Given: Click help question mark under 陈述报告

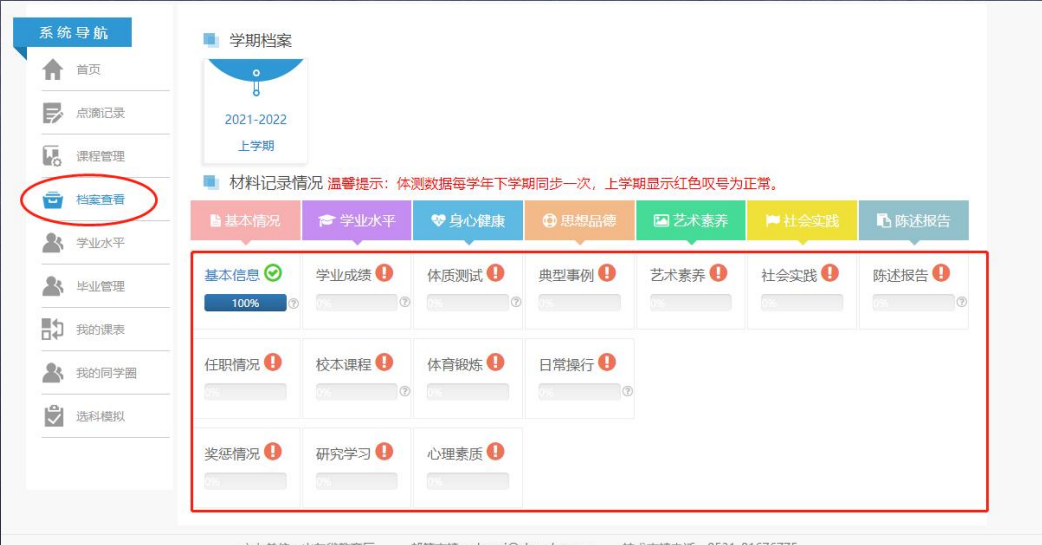Looking at the screenshot, I should (x=961, y=303).
